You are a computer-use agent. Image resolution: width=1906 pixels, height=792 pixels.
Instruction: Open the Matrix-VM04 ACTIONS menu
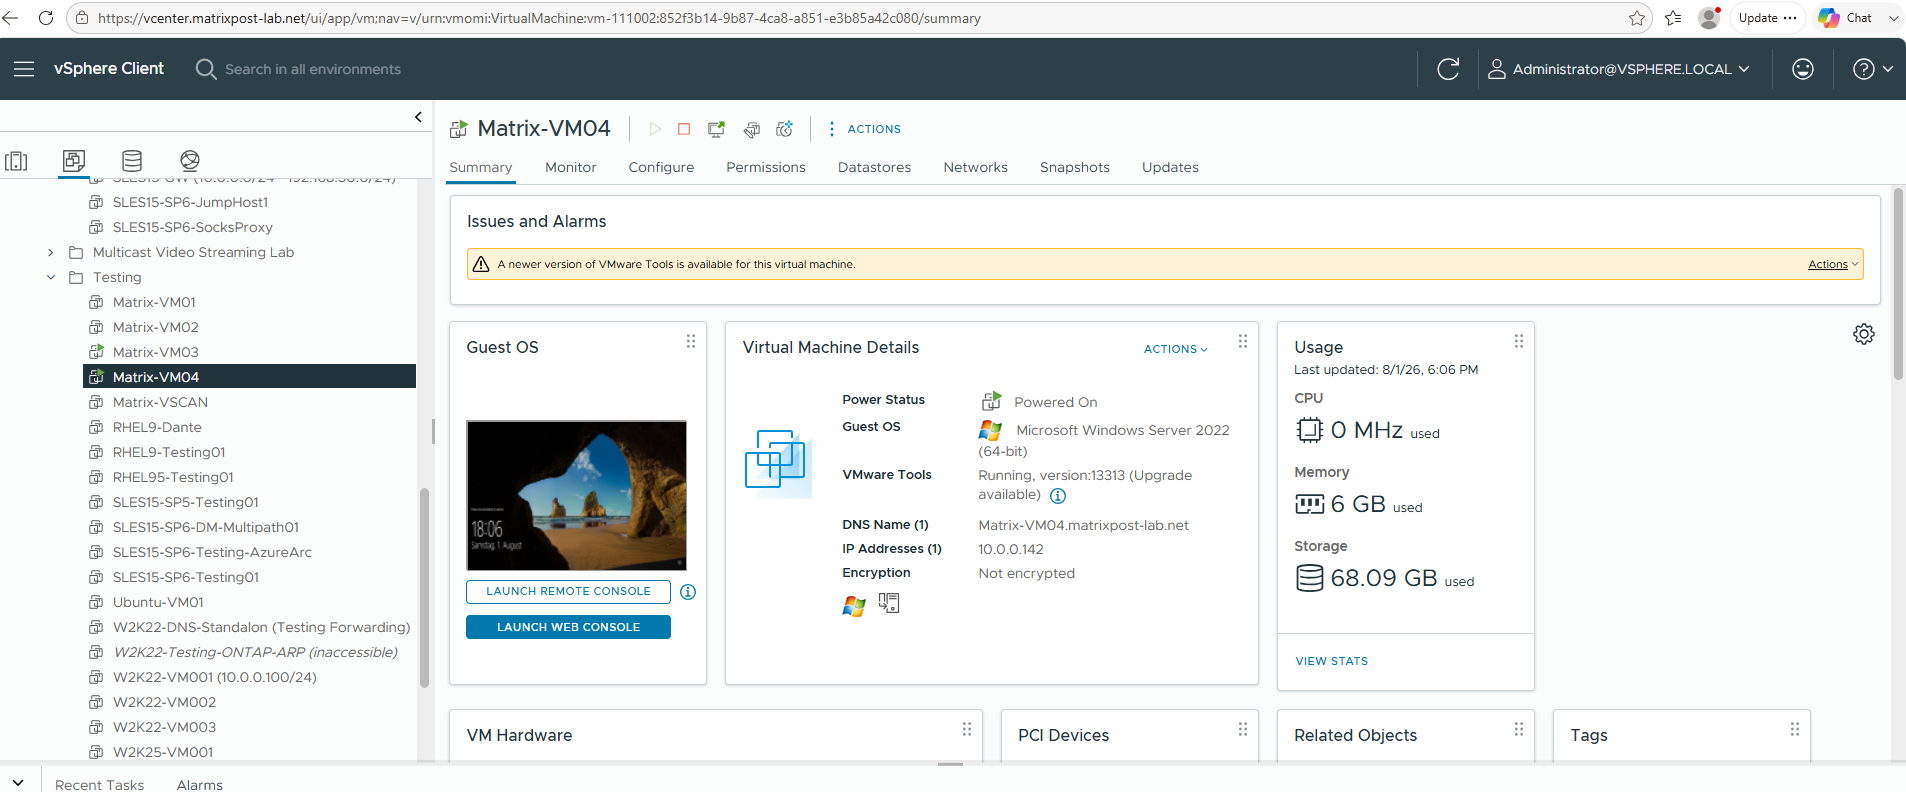864,129
